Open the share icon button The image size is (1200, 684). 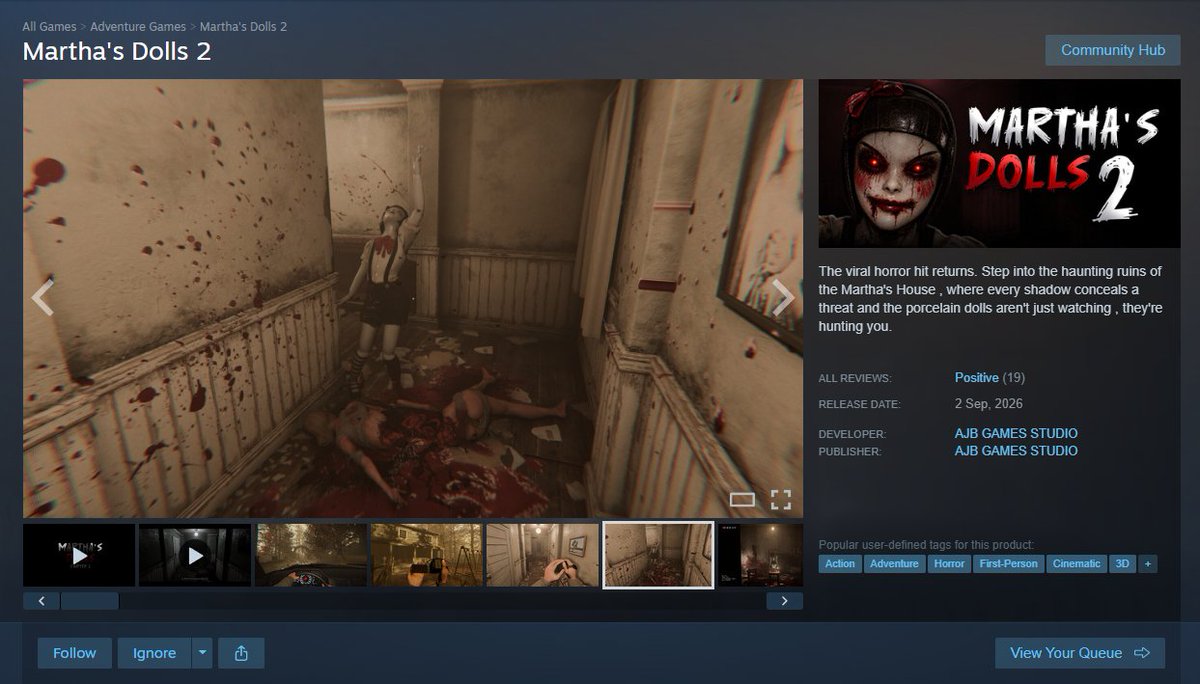coord(241,653)
